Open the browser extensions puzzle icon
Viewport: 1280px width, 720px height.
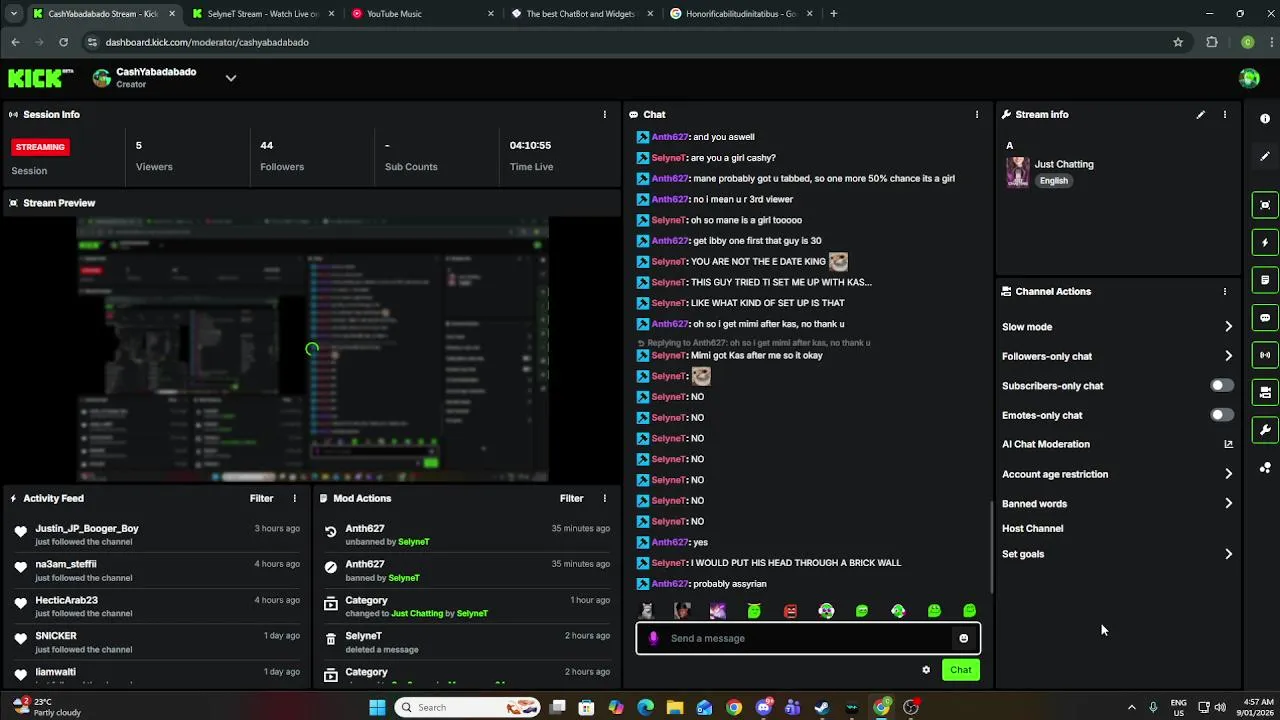pos(1212,42)
